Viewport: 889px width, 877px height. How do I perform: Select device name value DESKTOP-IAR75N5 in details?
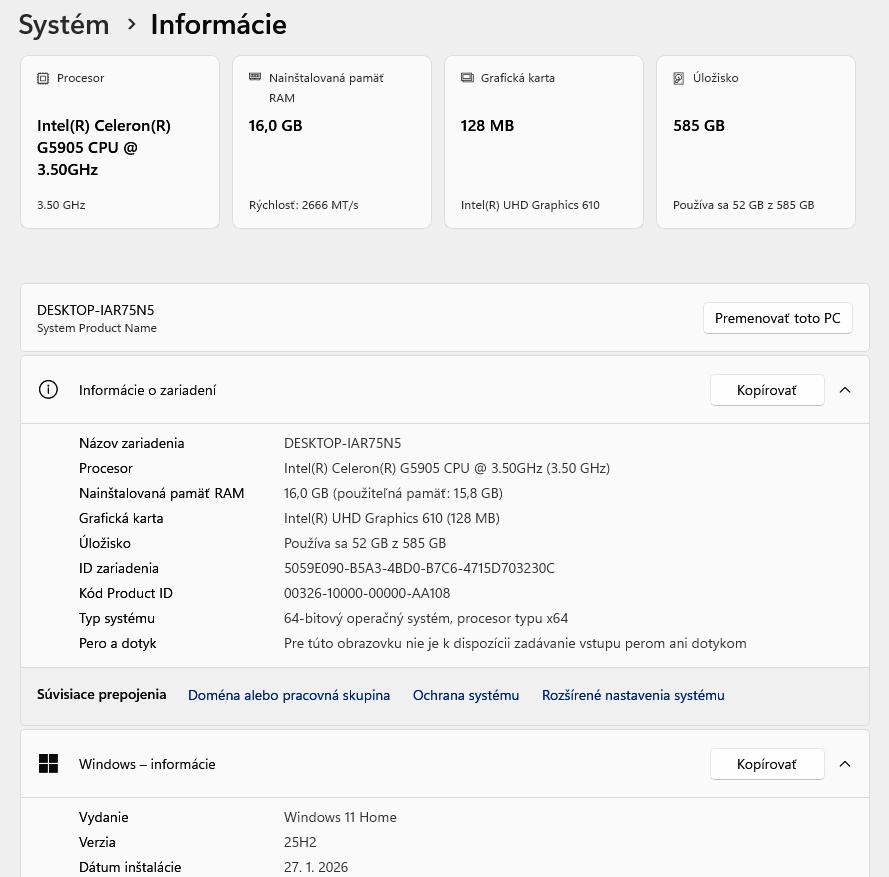coord(342,443)
